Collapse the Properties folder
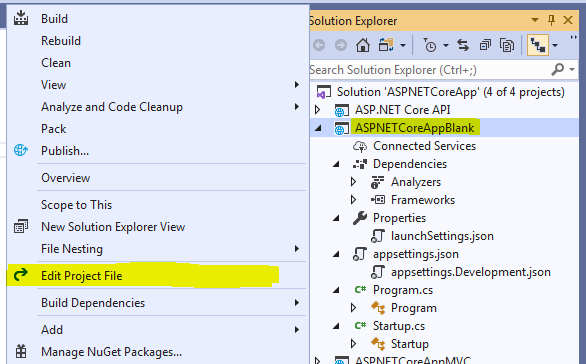586x364 pixels. (336, 218)
